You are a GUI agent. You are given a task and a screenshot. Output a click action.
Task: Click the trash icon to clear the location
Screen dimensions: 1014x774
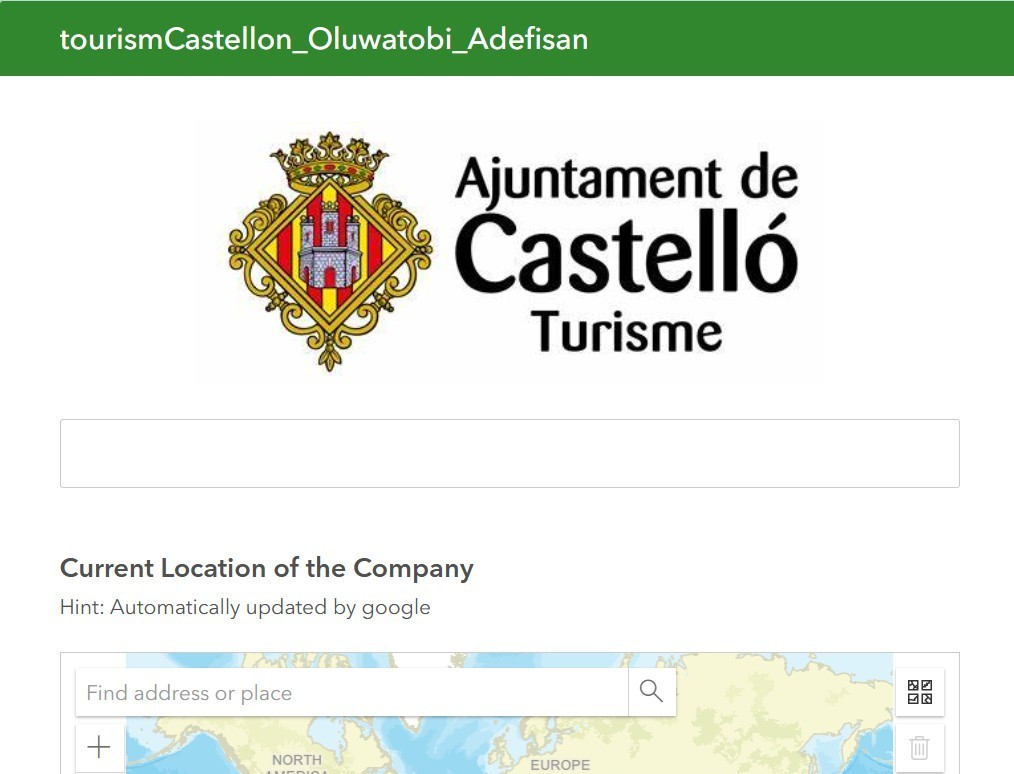pos(919,748)
